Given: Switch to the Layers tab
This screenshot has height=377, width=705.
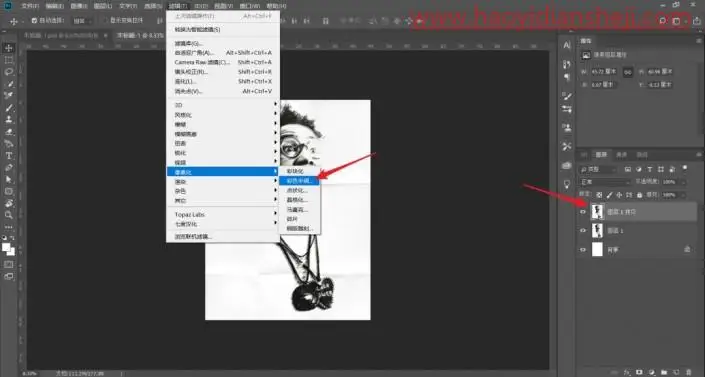Looking at the screenshot, I should pos(601,154).
